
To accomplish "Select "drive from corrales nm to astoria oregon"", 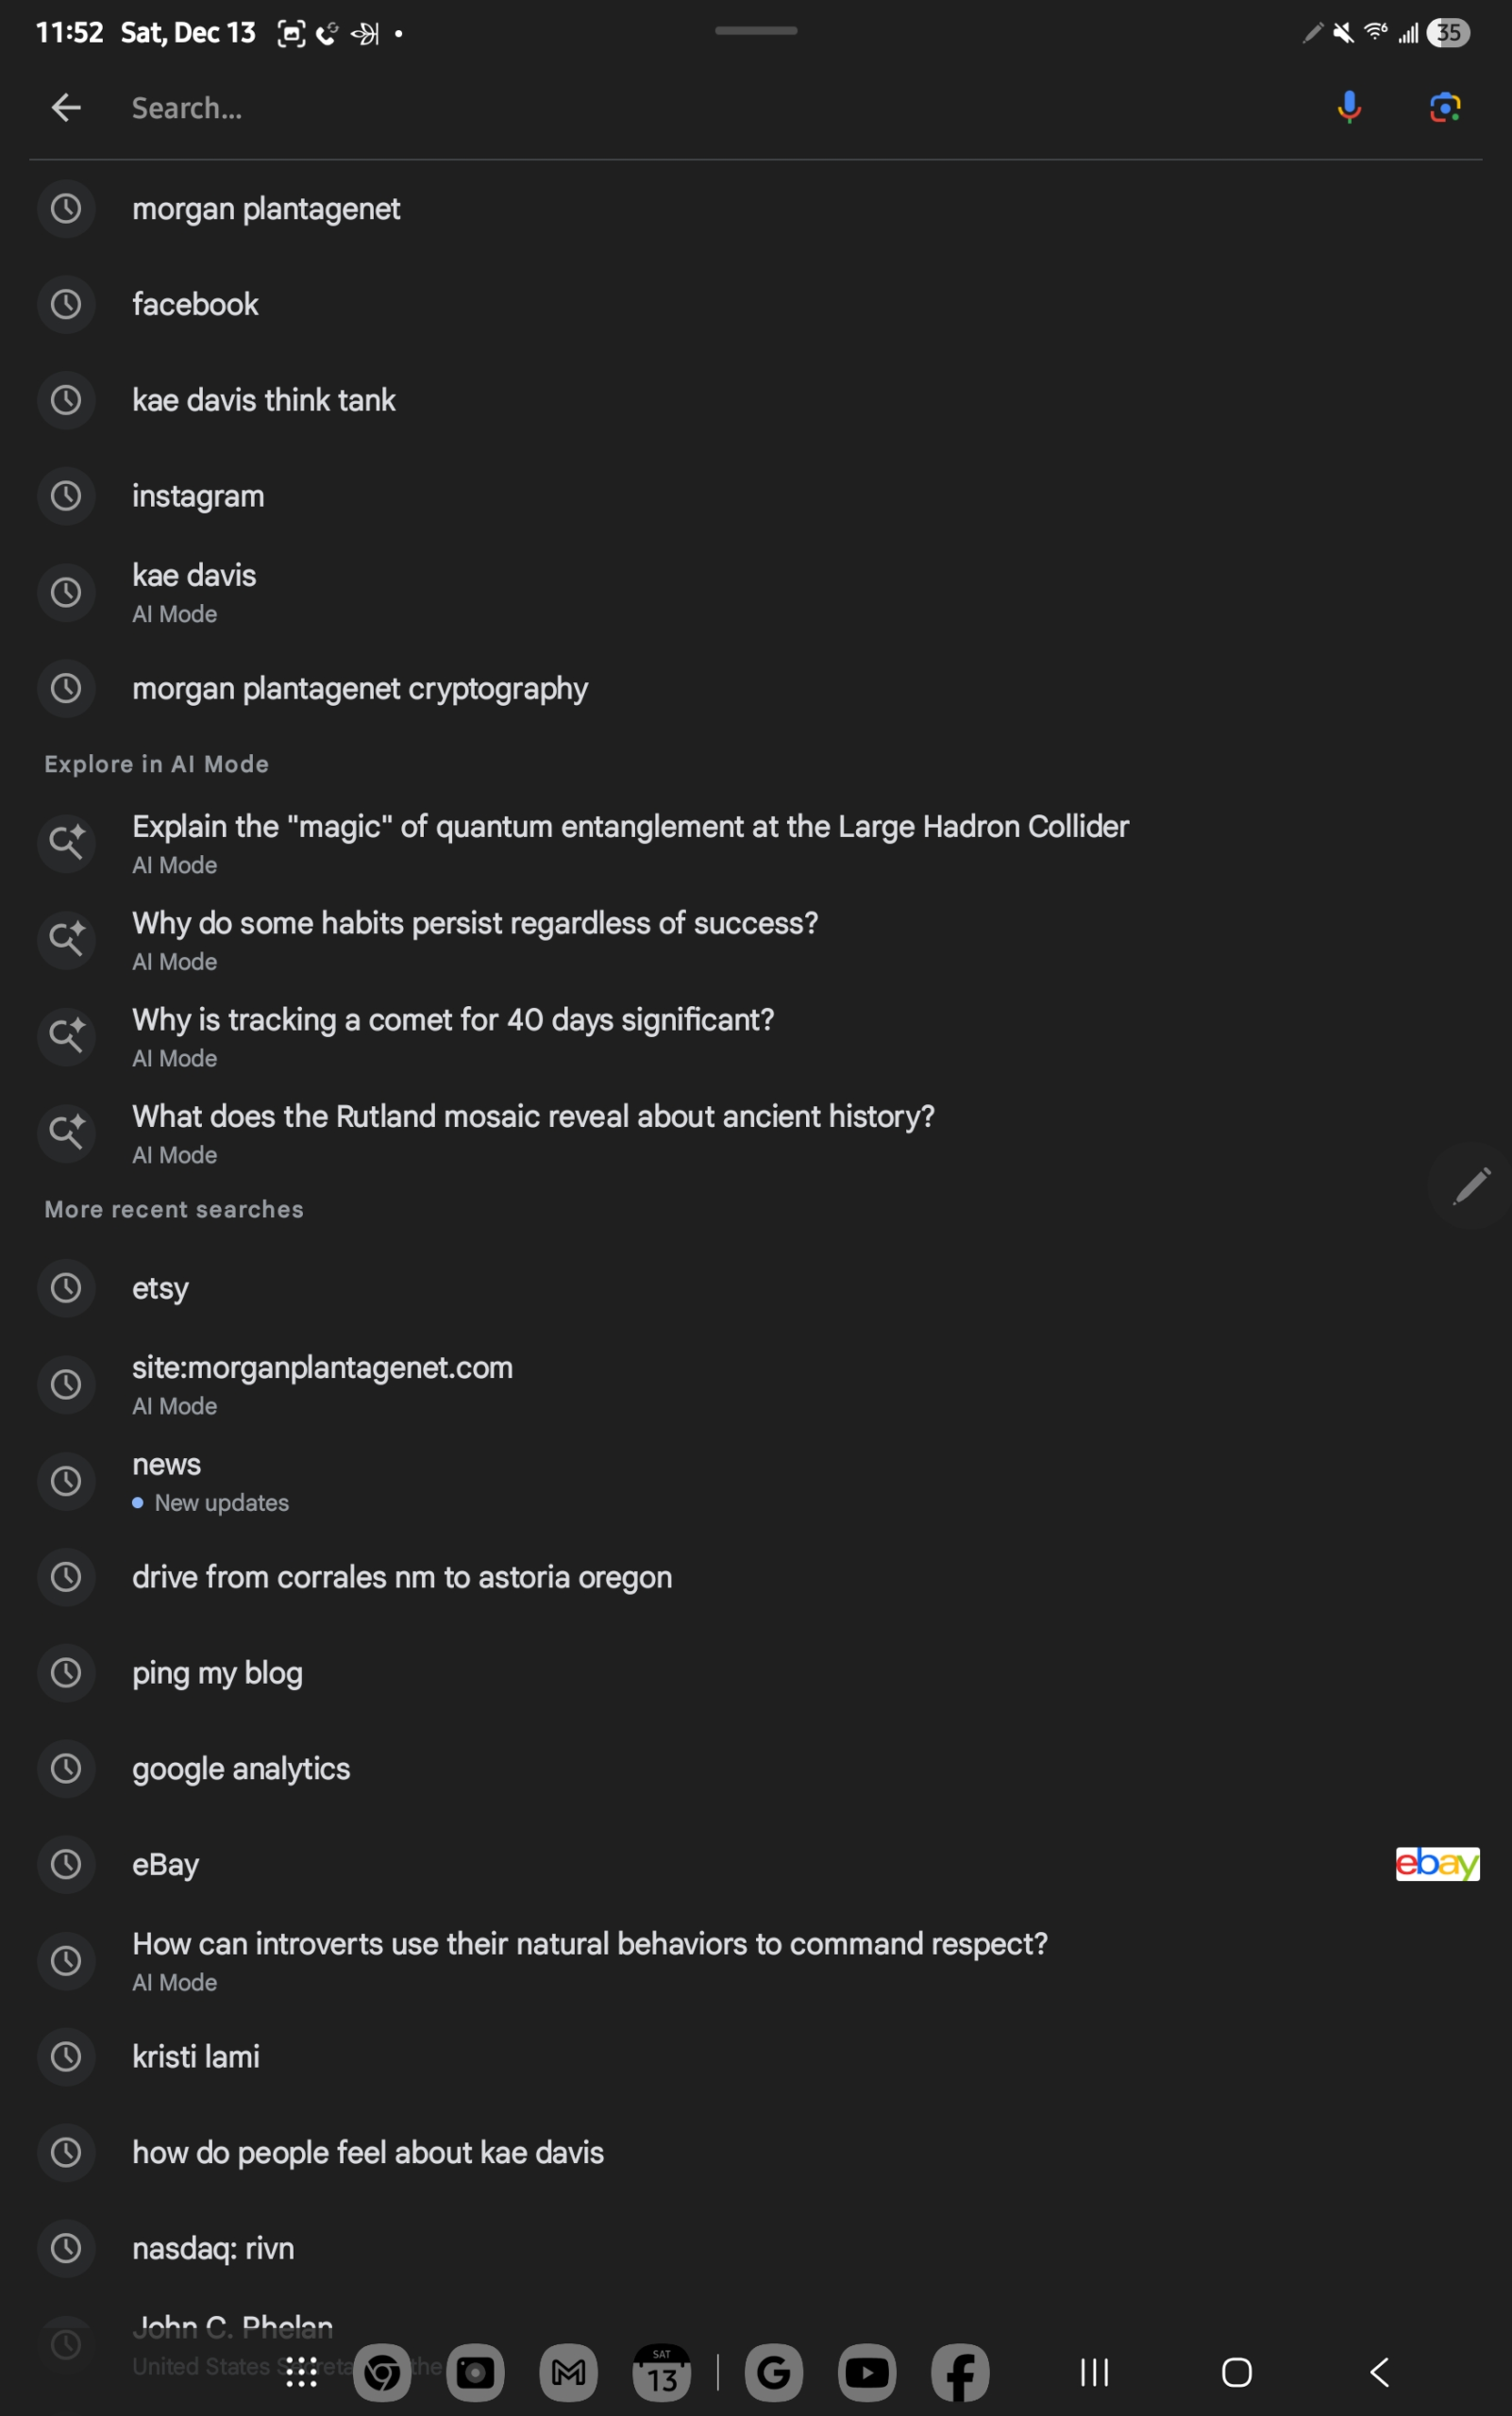I will pos(402,1577).
